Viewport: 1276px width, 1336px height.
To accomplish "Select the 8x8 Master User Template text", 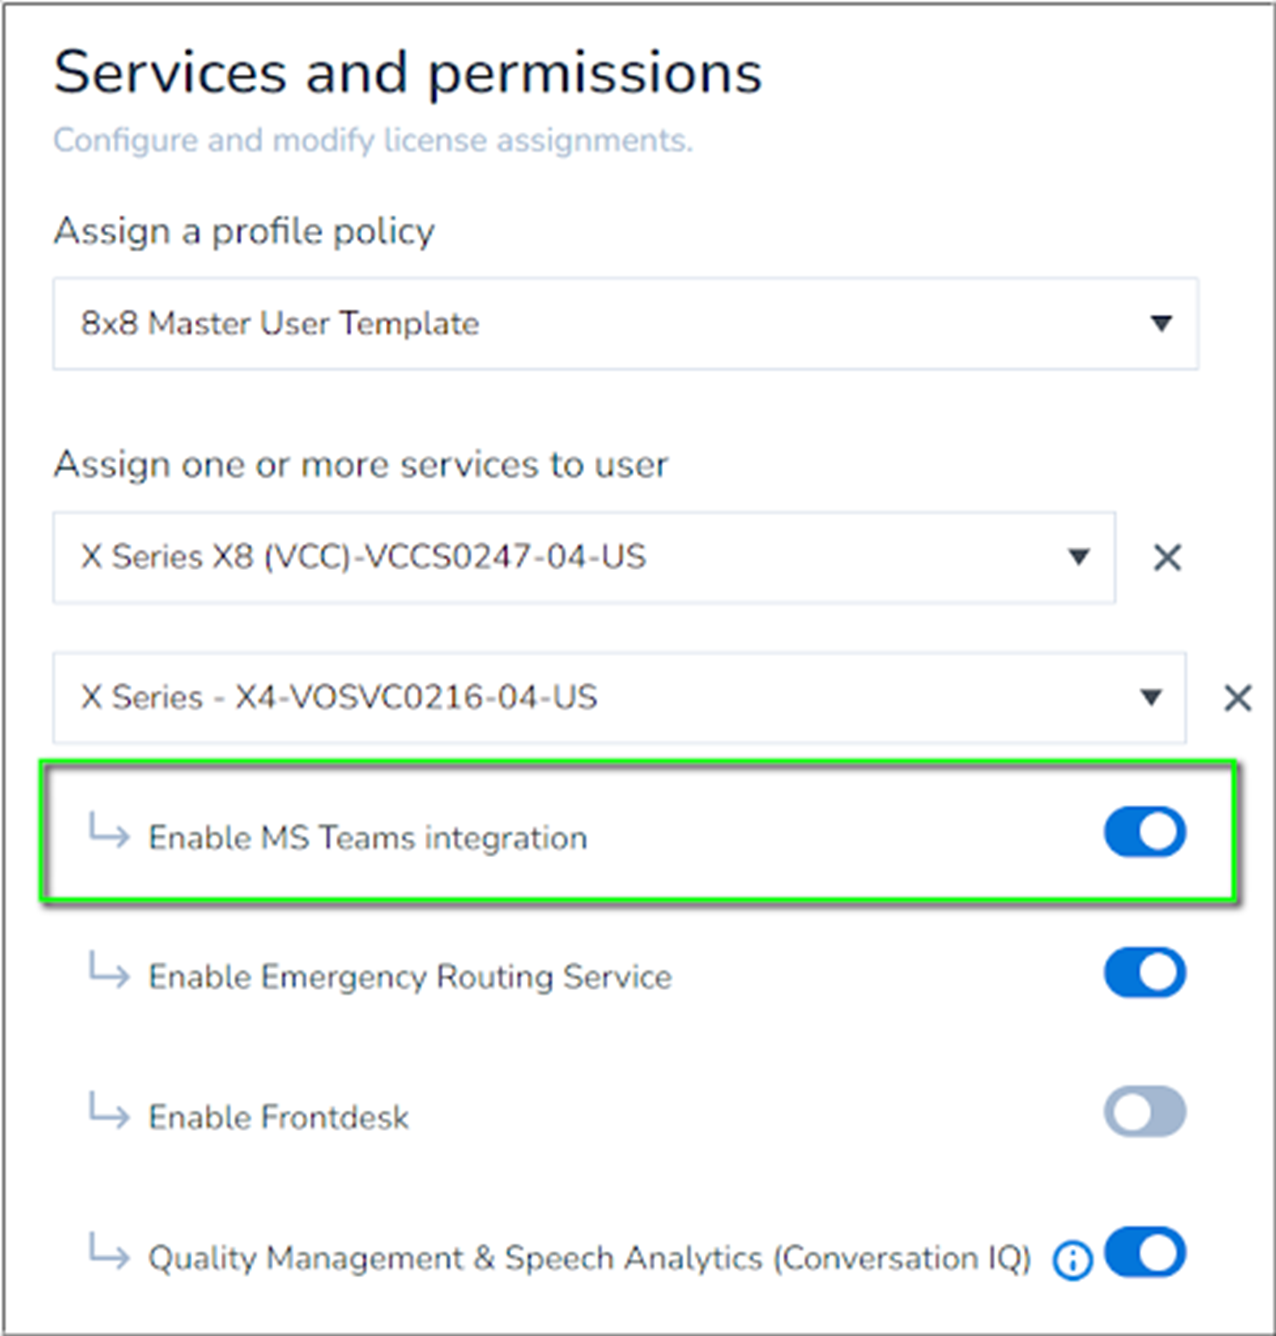I will (280, 324).
